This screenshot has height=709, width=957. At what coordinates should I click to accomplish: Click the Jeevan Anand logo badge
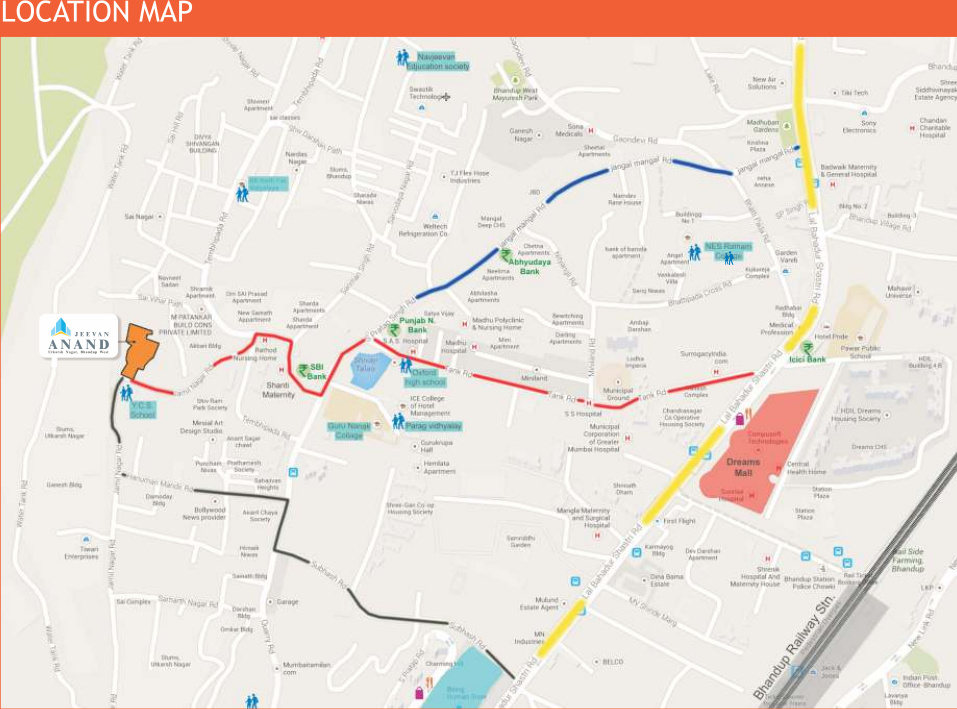point(79,336)
